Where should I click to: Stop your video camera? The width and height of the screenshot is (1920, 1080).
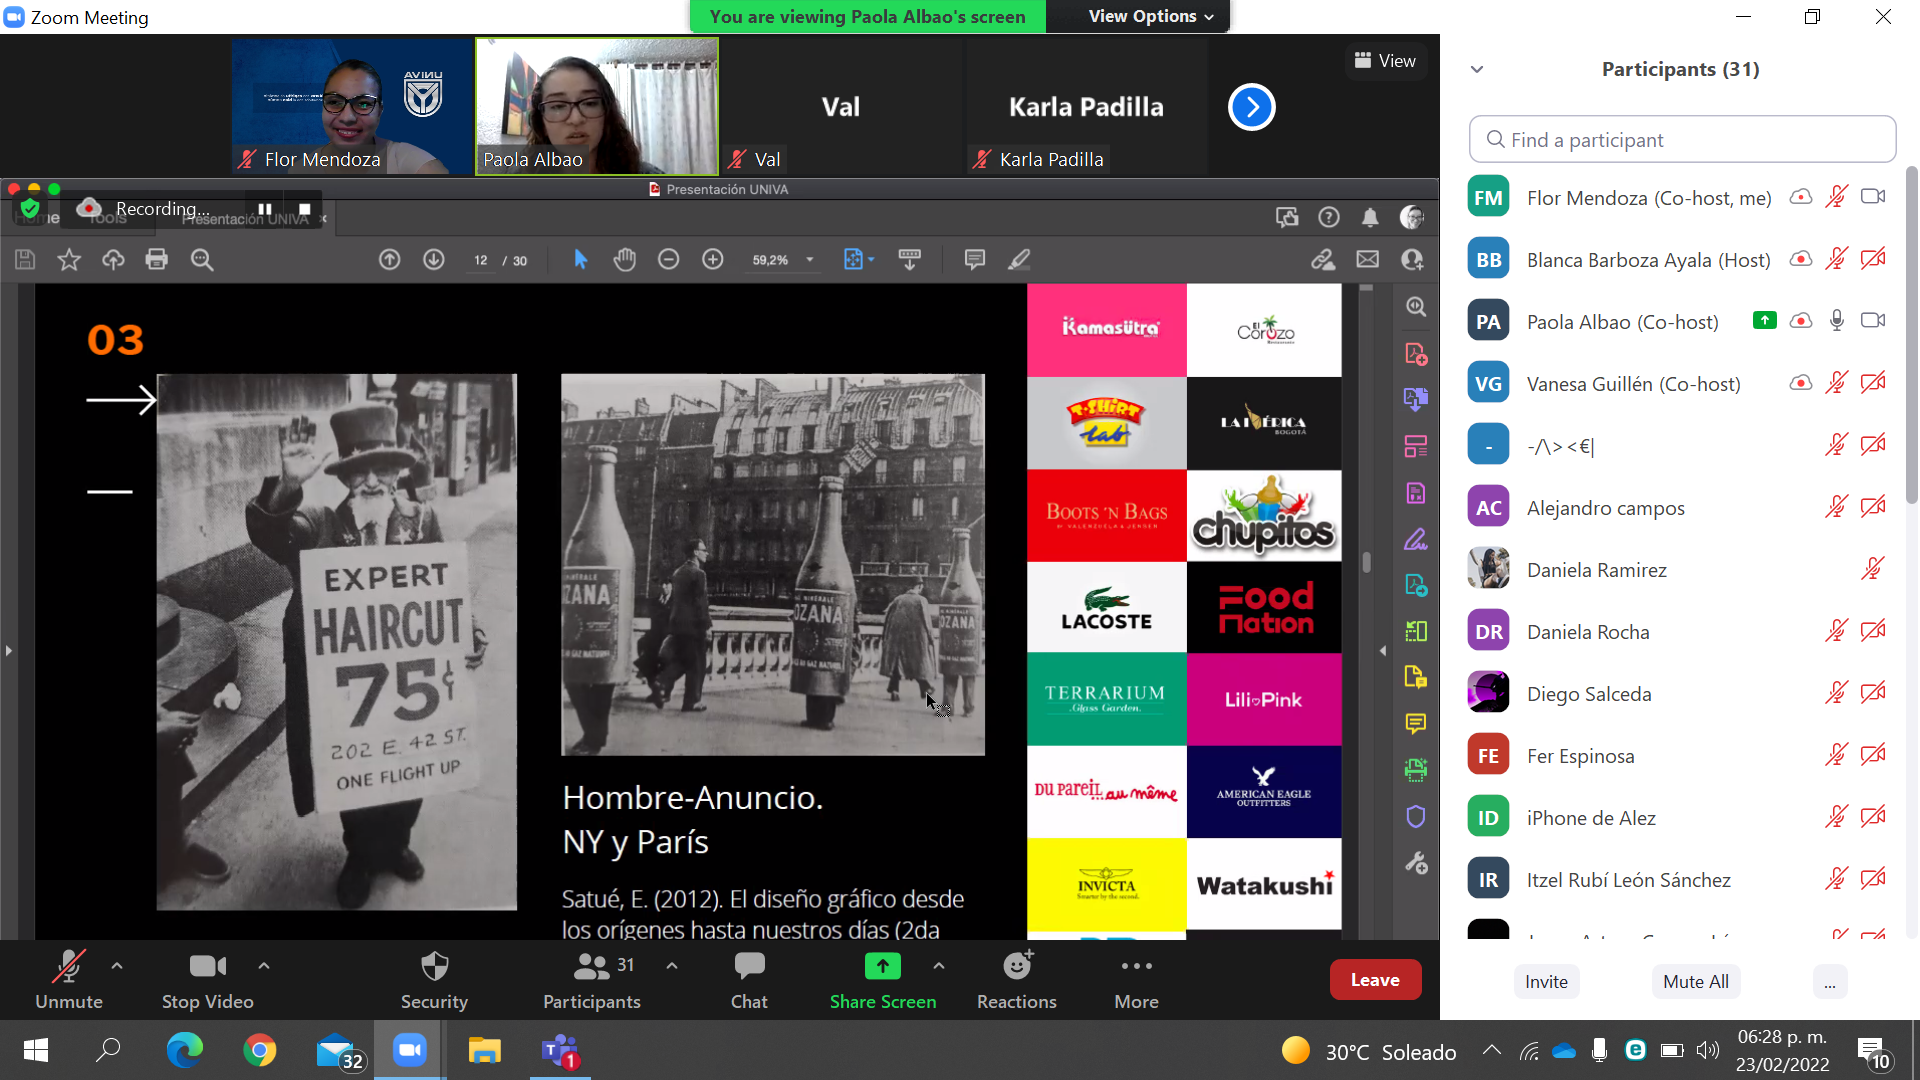tap(208, 980)
